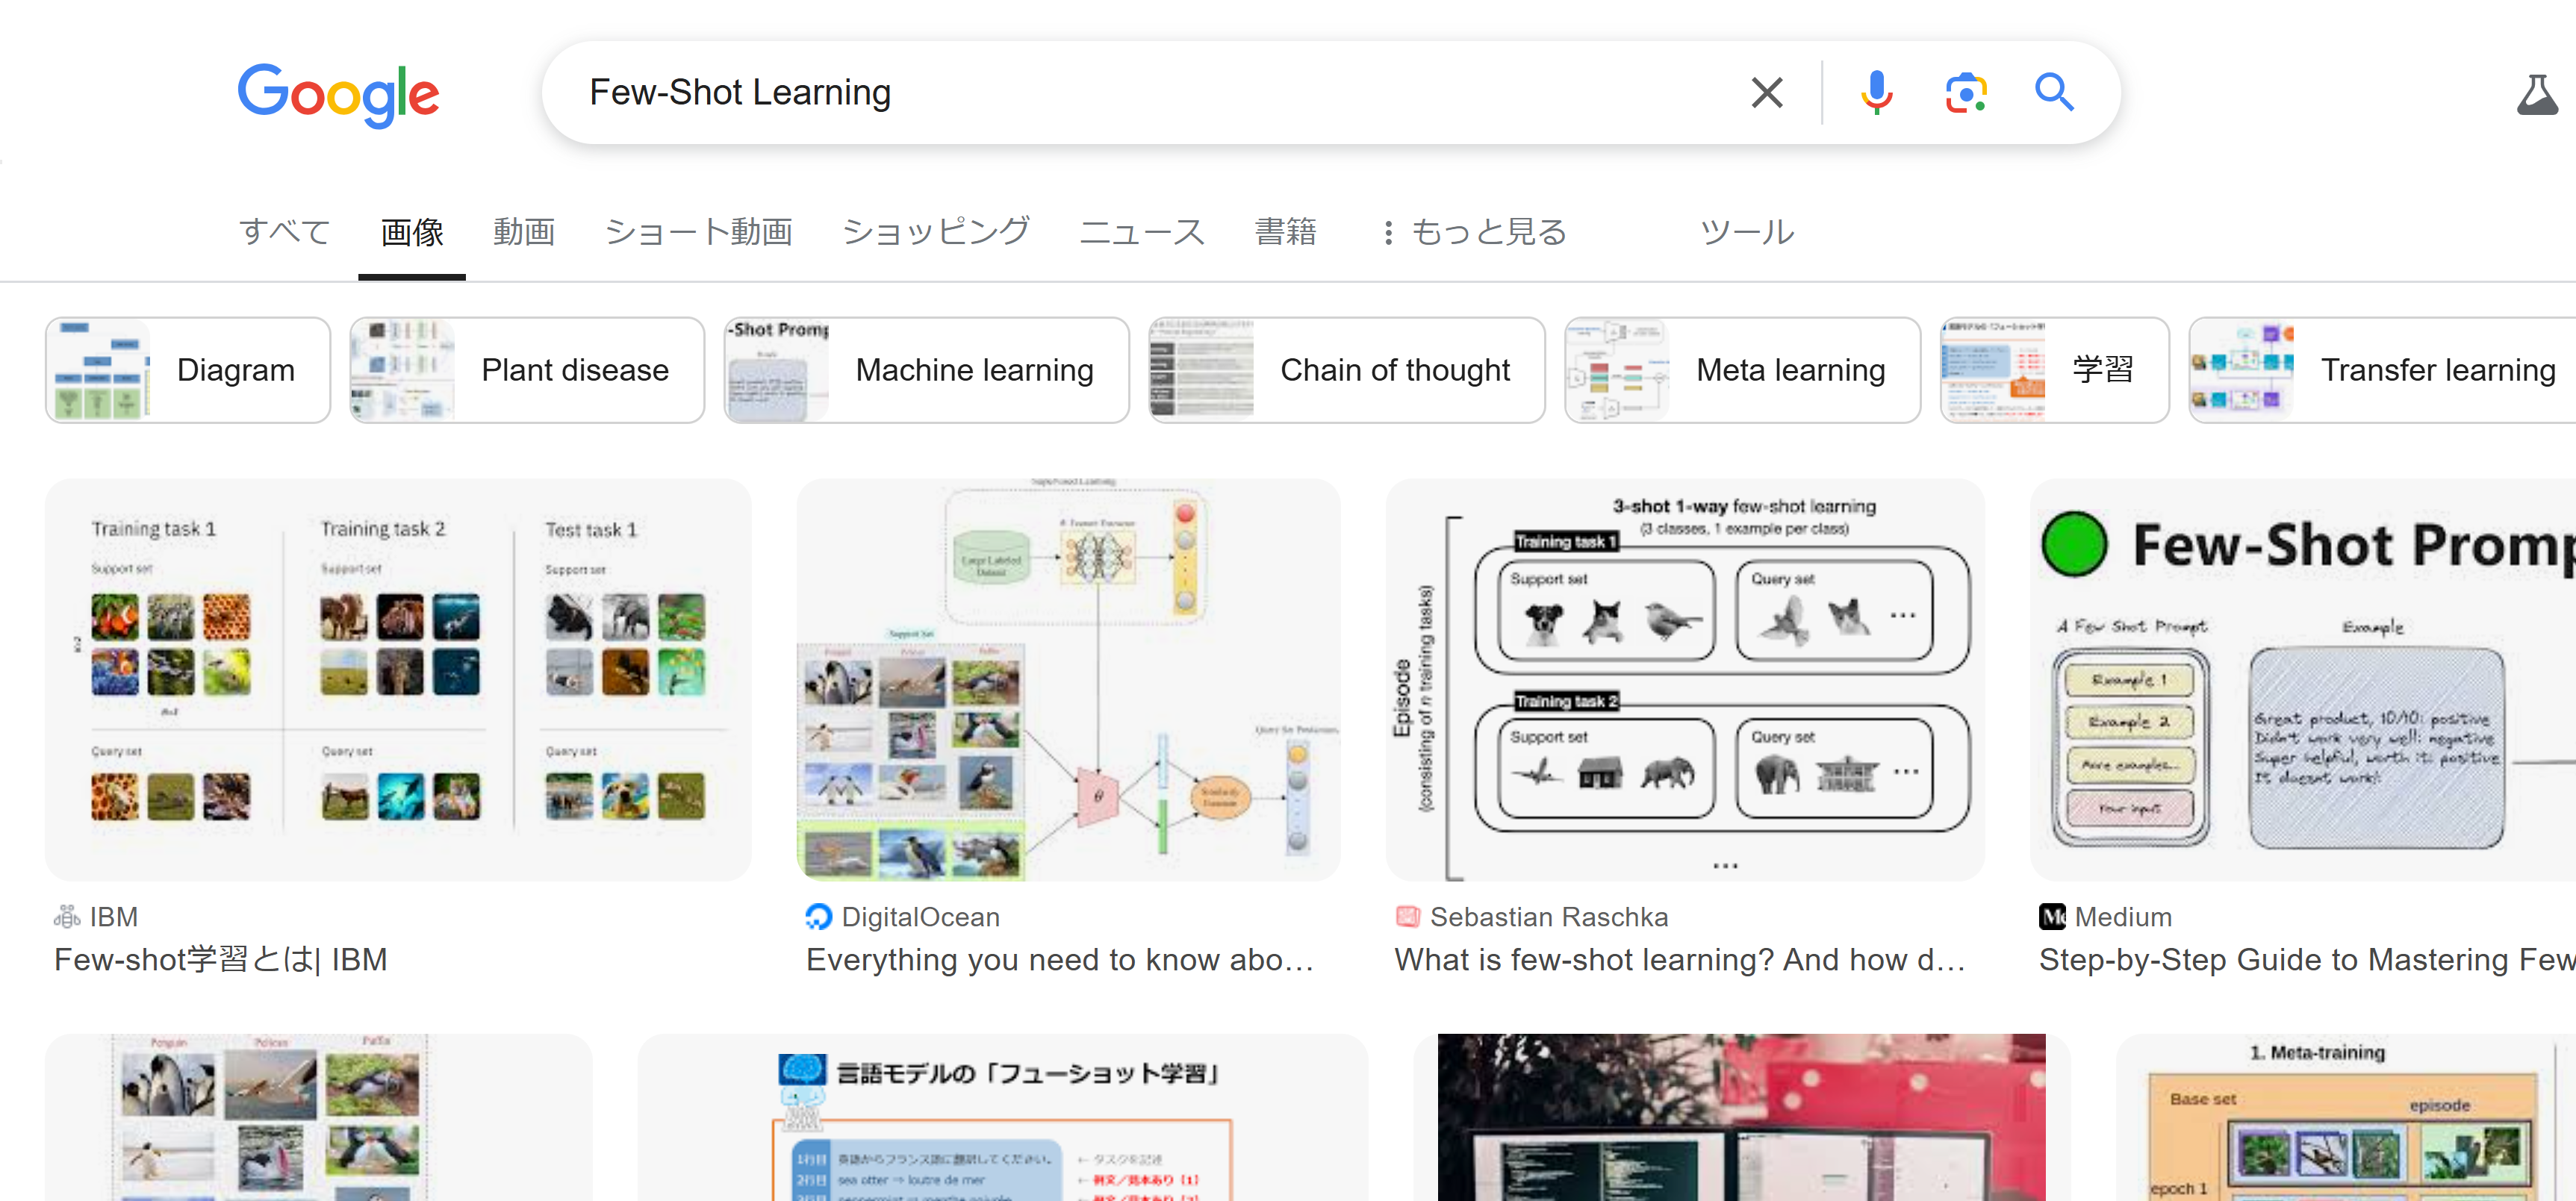Click the Google logo
The image size is (2576, 1201).
(x=338, y=95)
